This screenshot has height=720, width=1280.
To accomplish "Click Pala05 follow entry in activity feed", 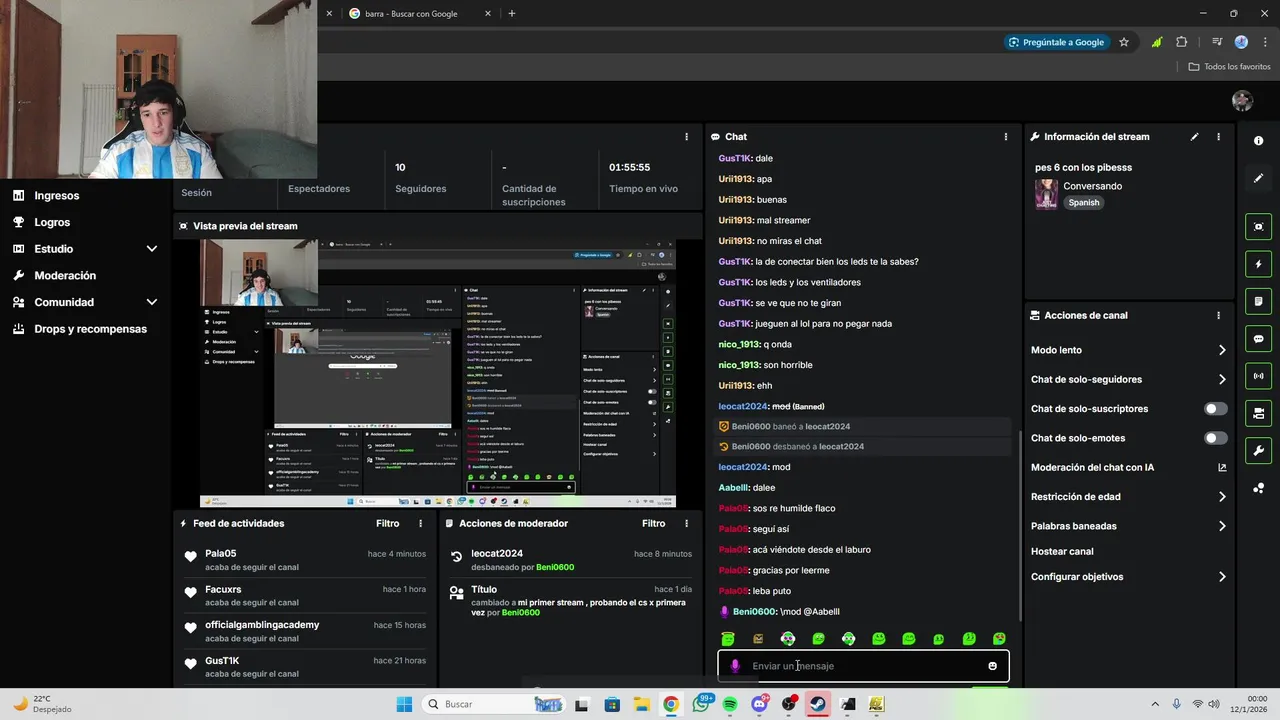I will [x=305, y=560].
